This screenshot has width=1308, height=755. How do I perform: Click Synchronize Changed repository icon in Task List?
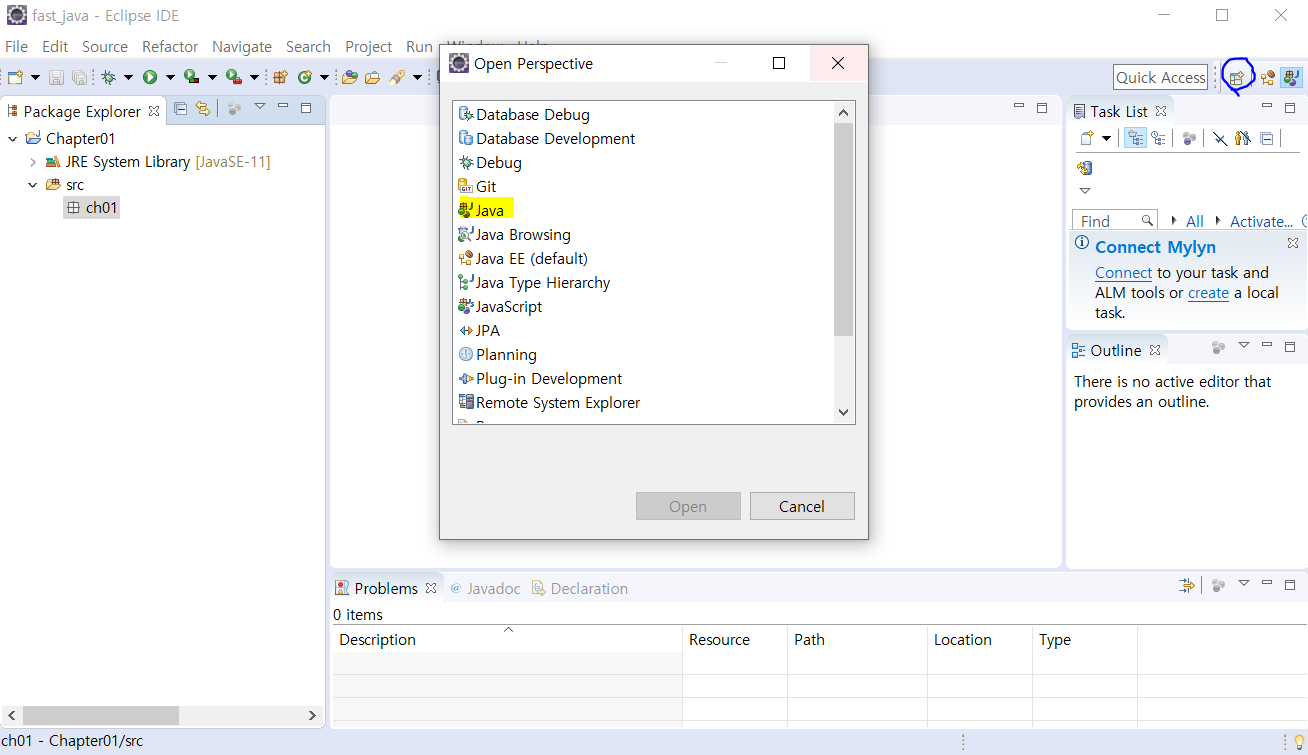coord(1084,168)
